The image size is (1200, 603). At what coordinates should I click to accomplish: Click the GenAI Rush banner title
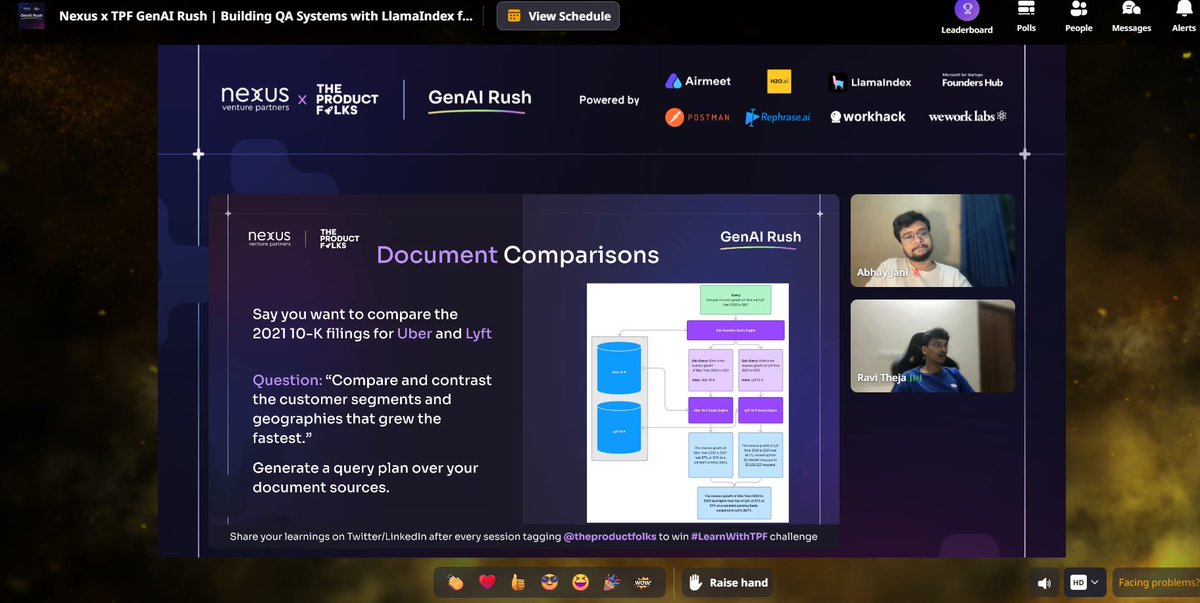(x=479, y=100)
